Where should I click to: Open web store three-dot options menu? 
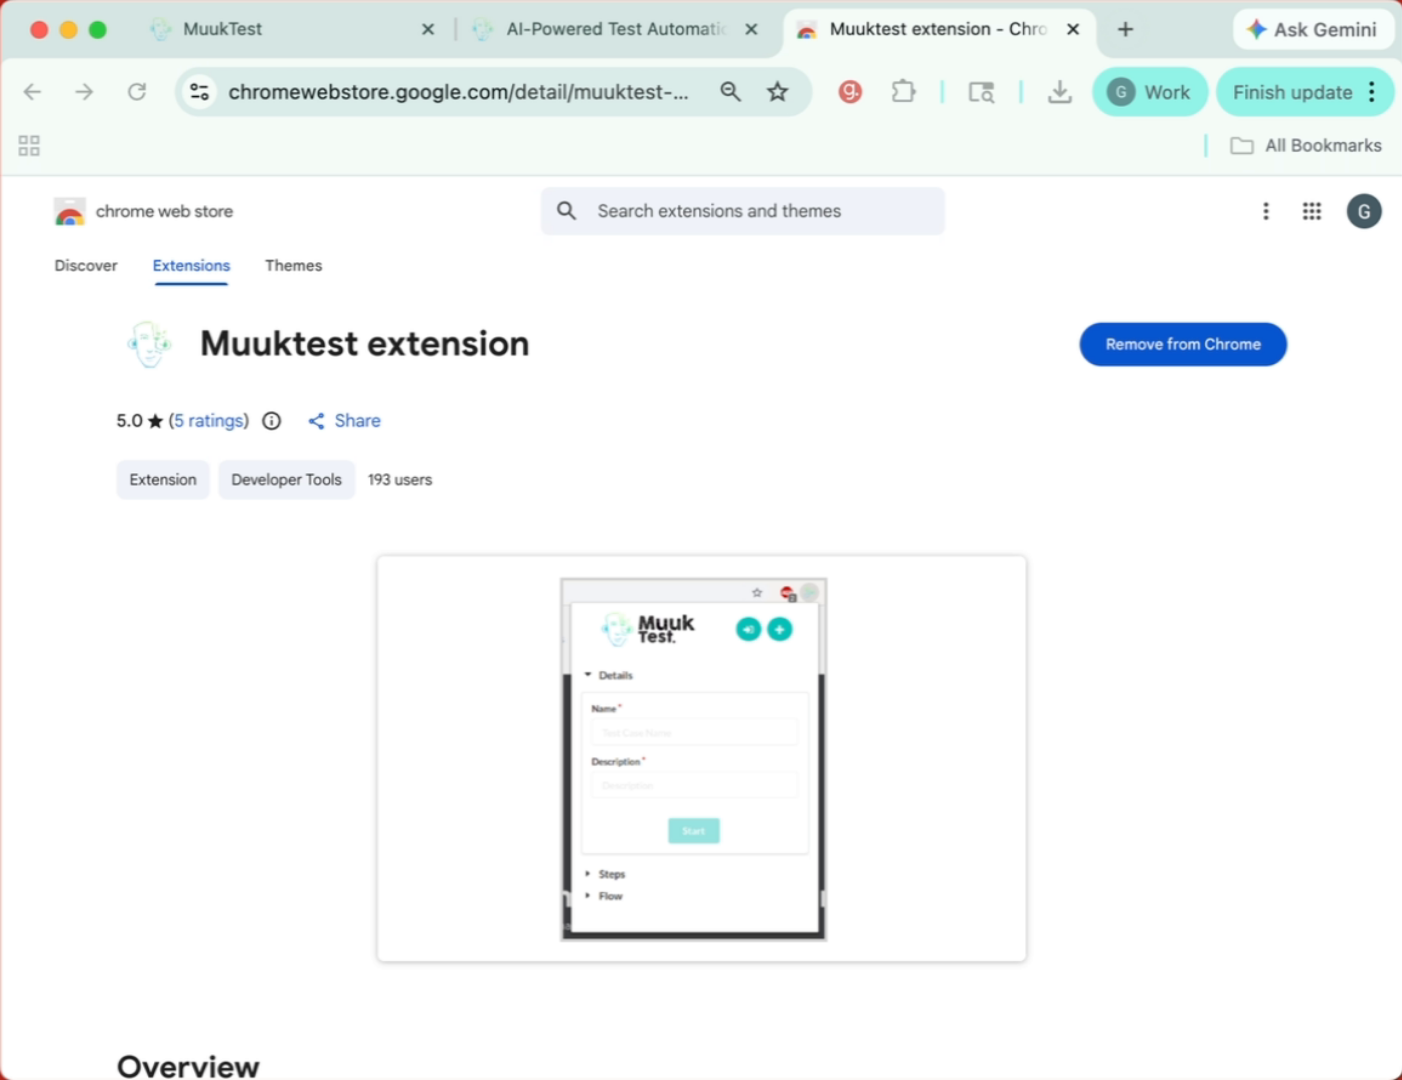click(x=1266, y=211)
